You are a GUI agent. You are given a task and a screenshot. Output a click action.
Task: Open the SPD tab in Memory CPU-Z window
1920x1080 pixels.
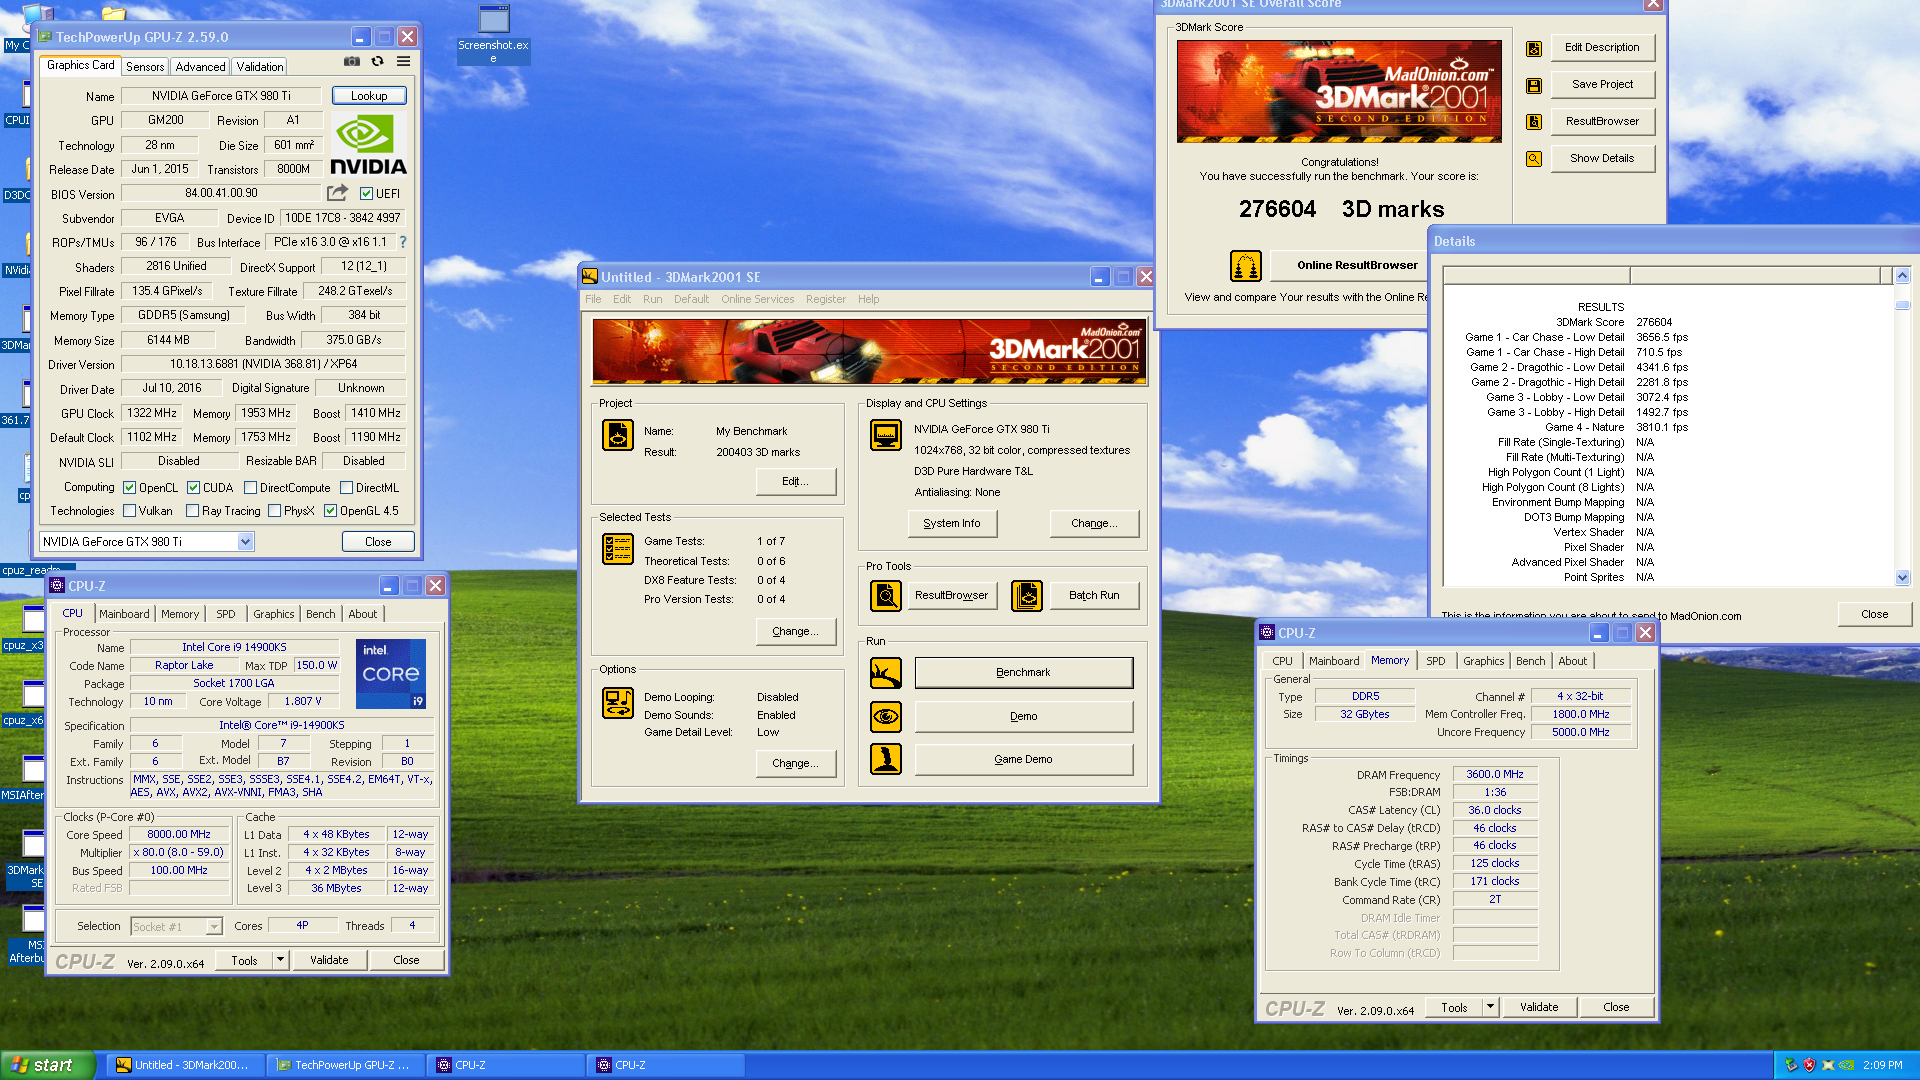coord(1436,661)
